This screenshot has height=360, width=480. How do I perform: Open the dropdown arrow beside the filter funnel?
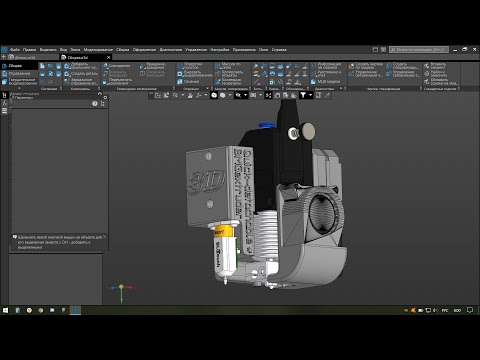click(310, 95)
